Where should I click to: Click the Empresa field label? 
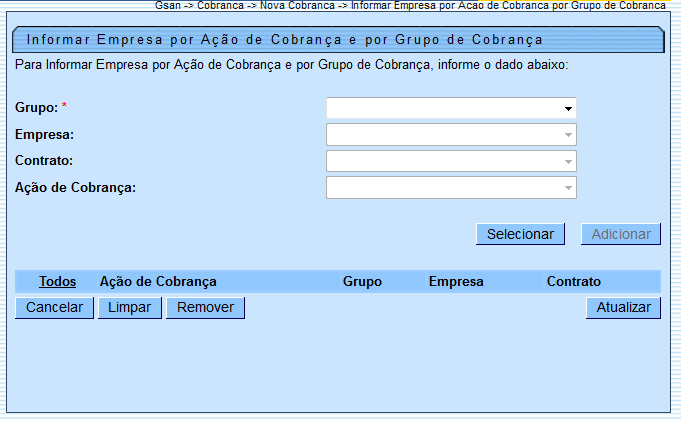[x=45, y=134]
